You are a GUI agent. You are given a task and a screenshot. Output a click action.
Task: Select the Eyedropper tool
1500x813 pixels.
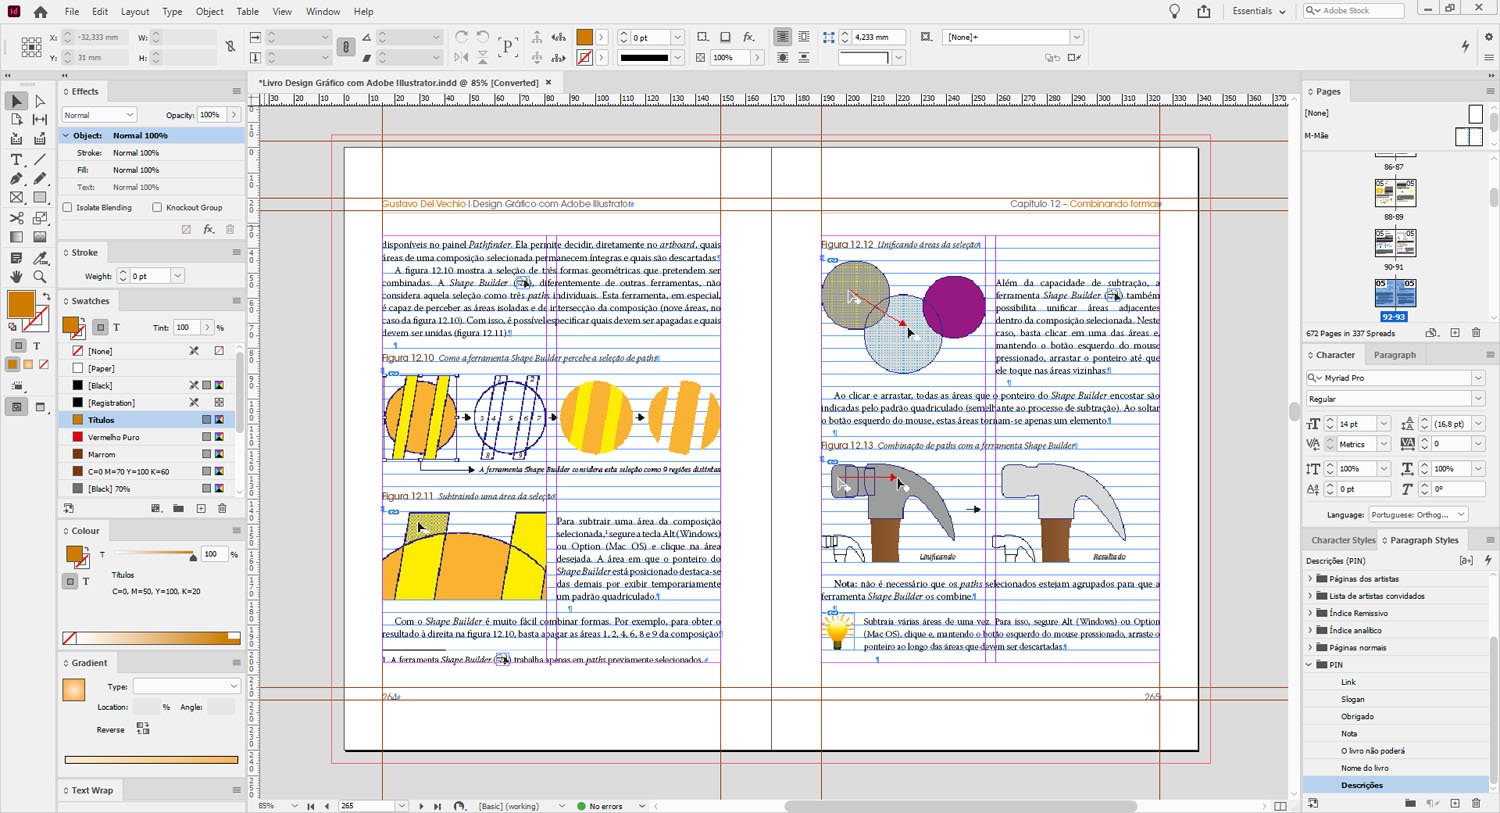click(x=40, y=258)
